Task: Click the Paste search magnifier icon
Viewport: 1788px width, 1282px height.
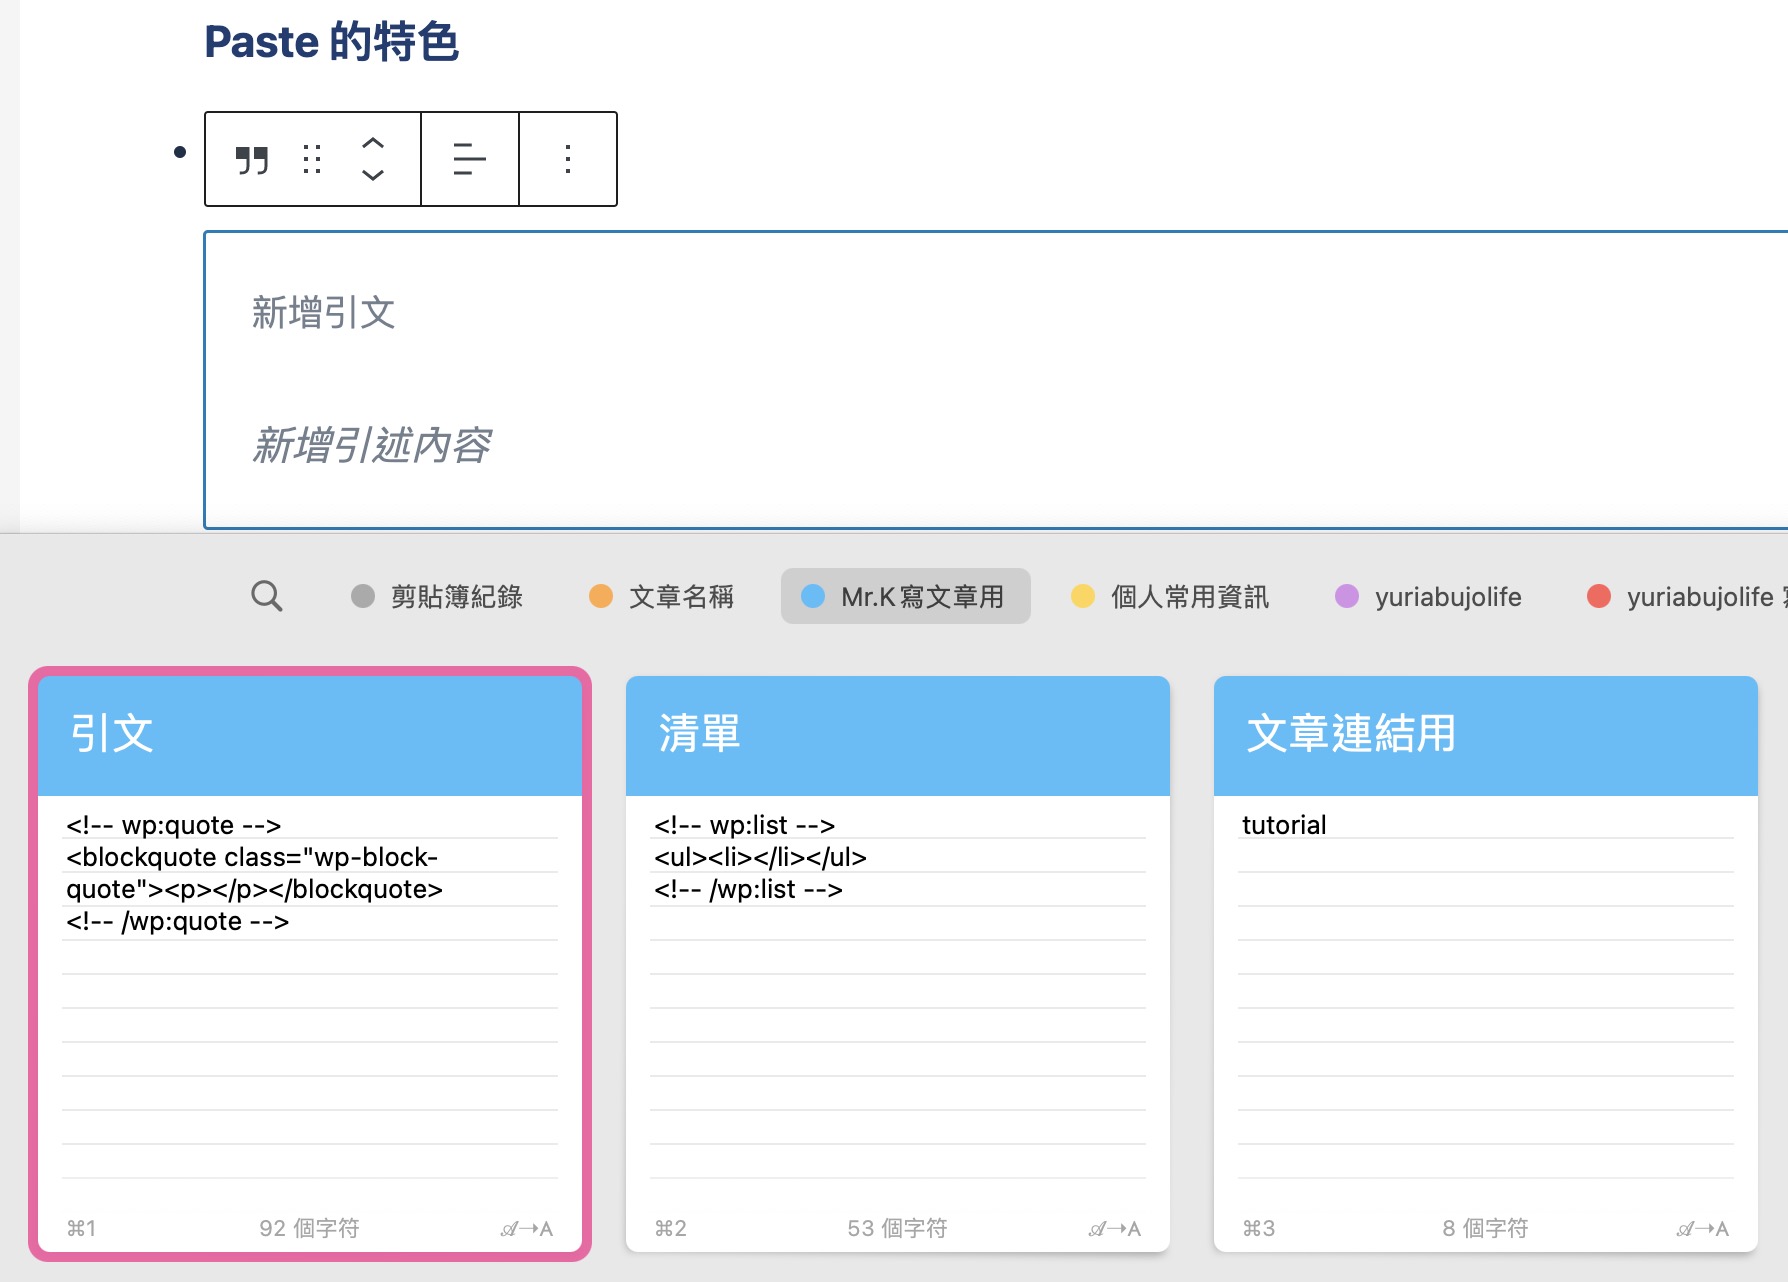Action: pyautogui.click(x=267, y=596)
